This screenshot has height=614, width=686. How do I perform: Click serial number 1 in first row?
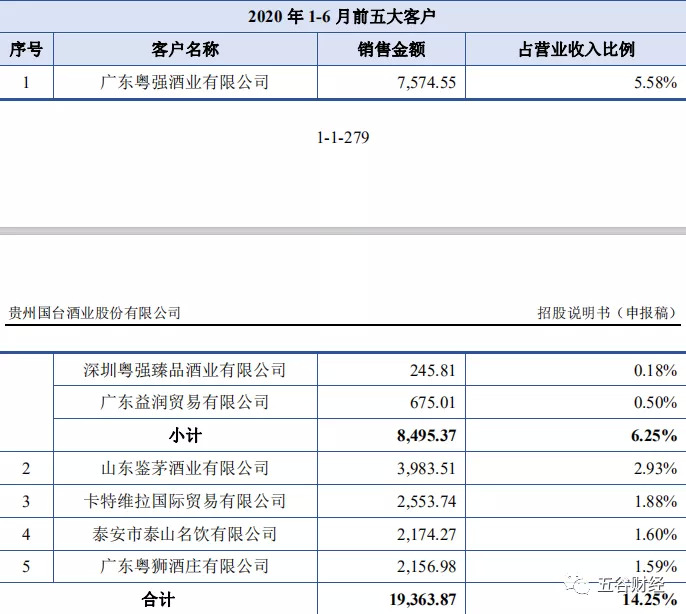[x=26, y=83]
